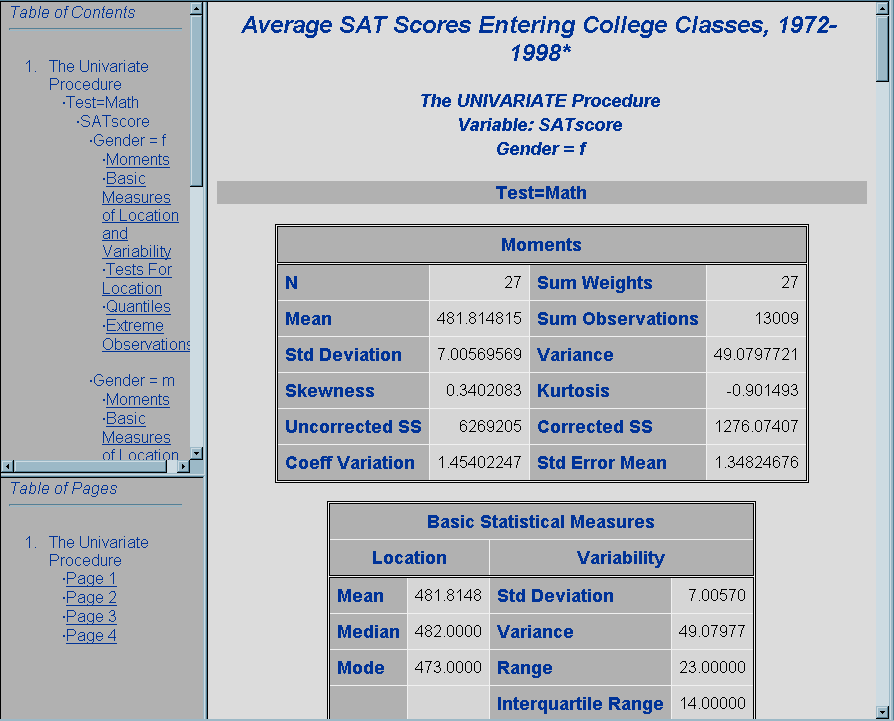Click Interquartile Range value 14.00000

pyautogui.click(x=712, y=703)
